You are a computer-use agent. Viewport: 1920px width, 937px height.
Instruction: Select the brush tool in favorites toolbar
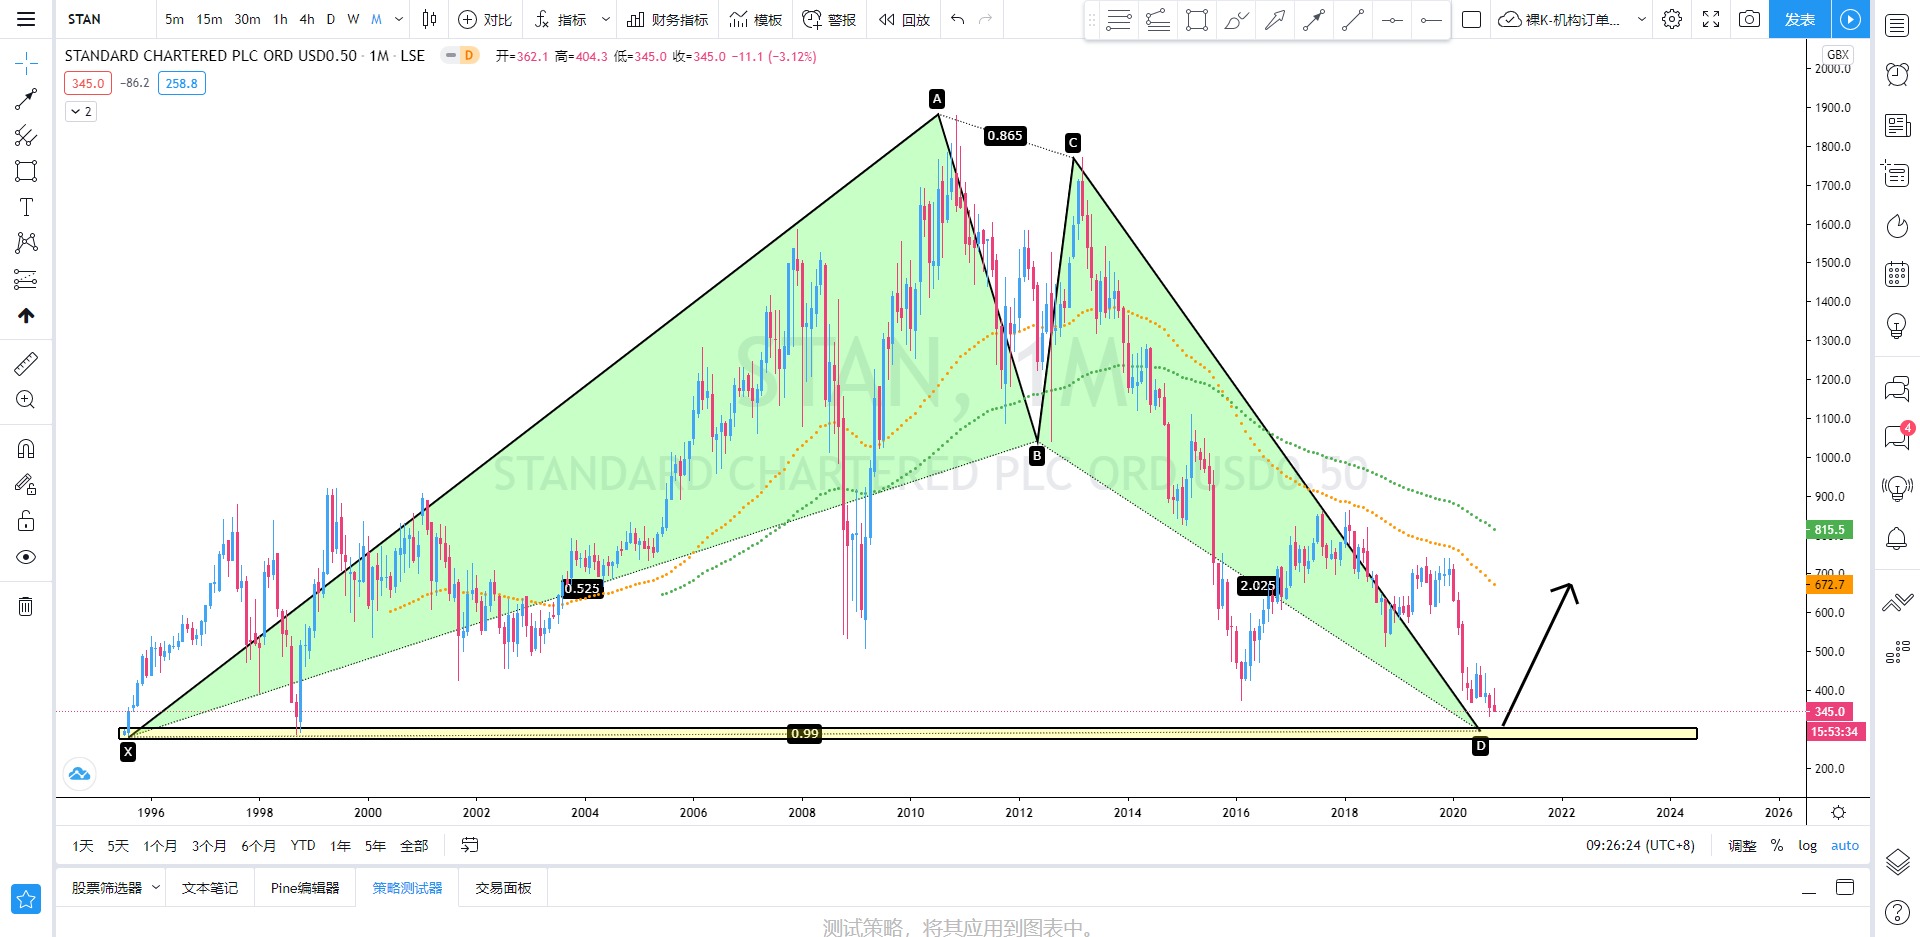click(x=1236, y=20)
